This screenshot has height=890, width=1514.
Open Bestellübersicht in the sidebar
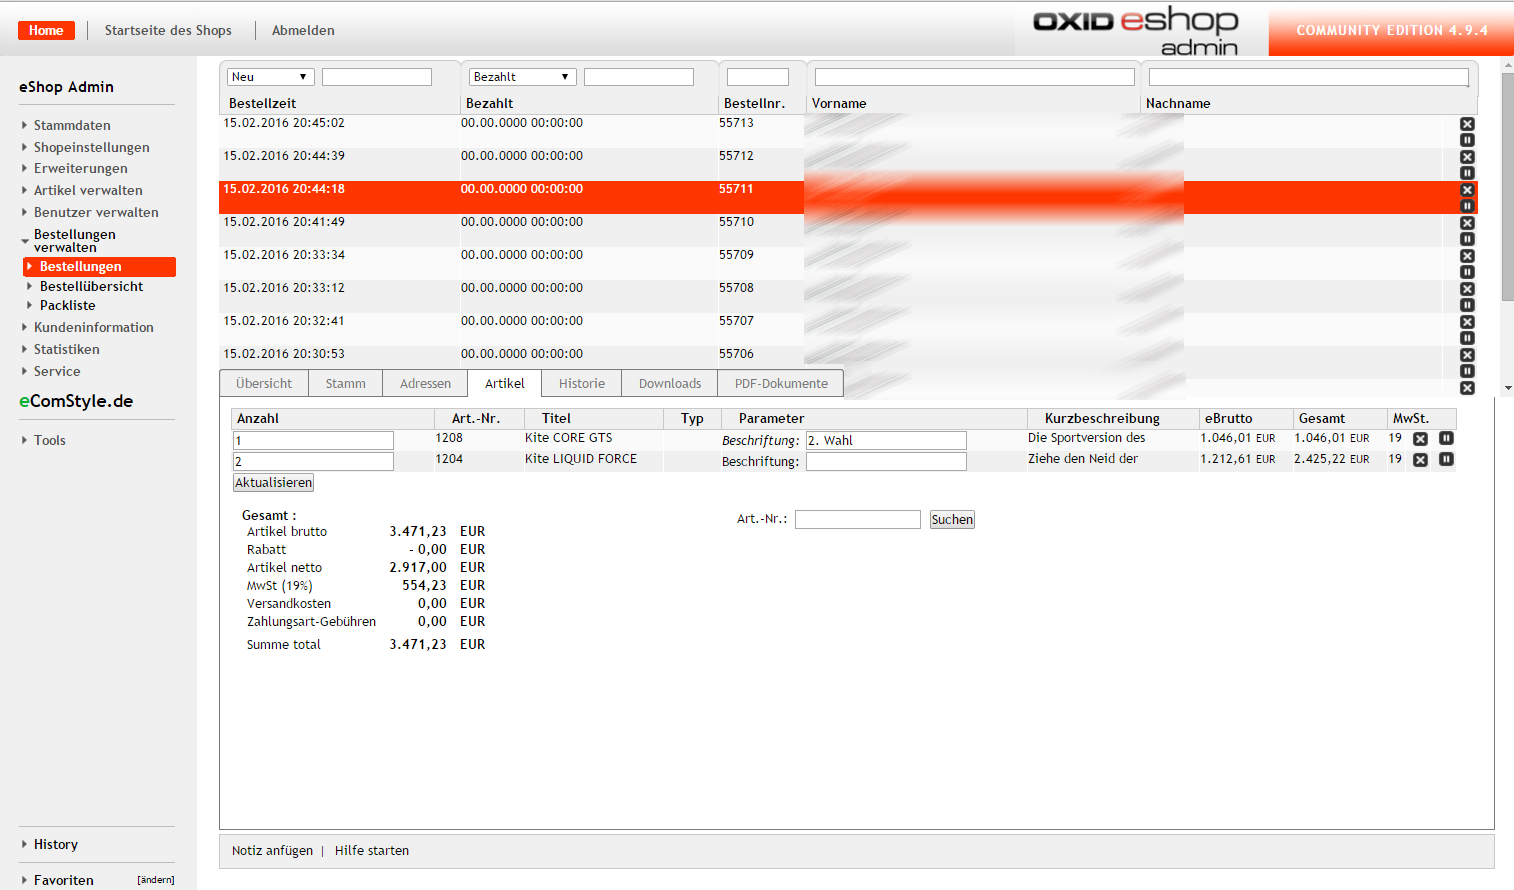(x=91, y=286)
